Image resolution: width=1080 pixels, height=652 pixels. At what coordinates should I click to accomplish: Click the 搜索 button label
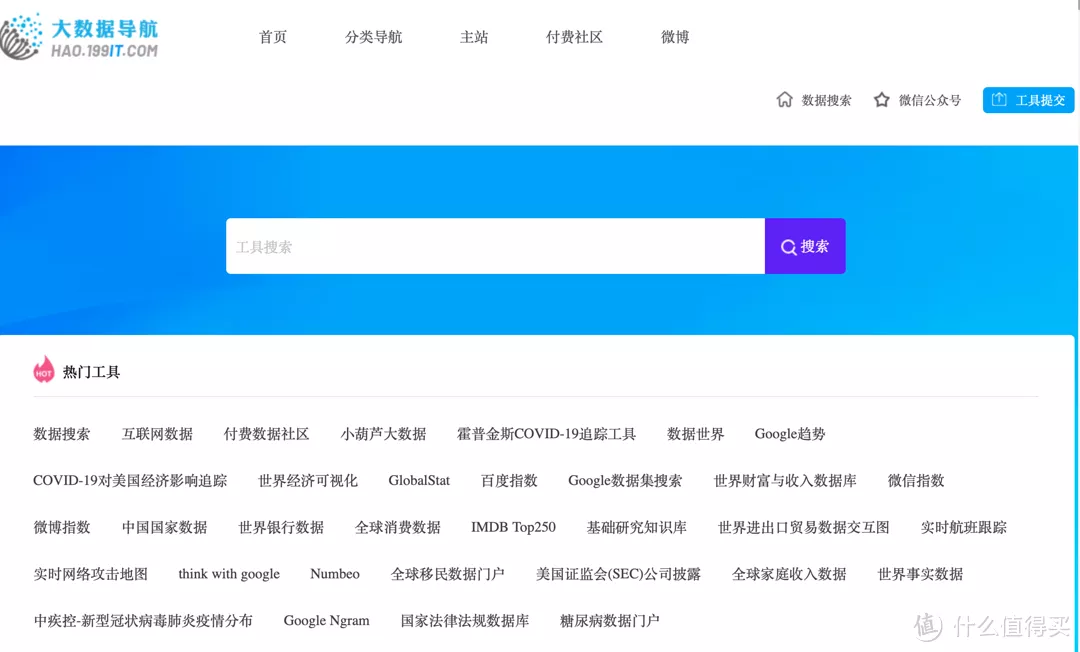pos(815,246)
